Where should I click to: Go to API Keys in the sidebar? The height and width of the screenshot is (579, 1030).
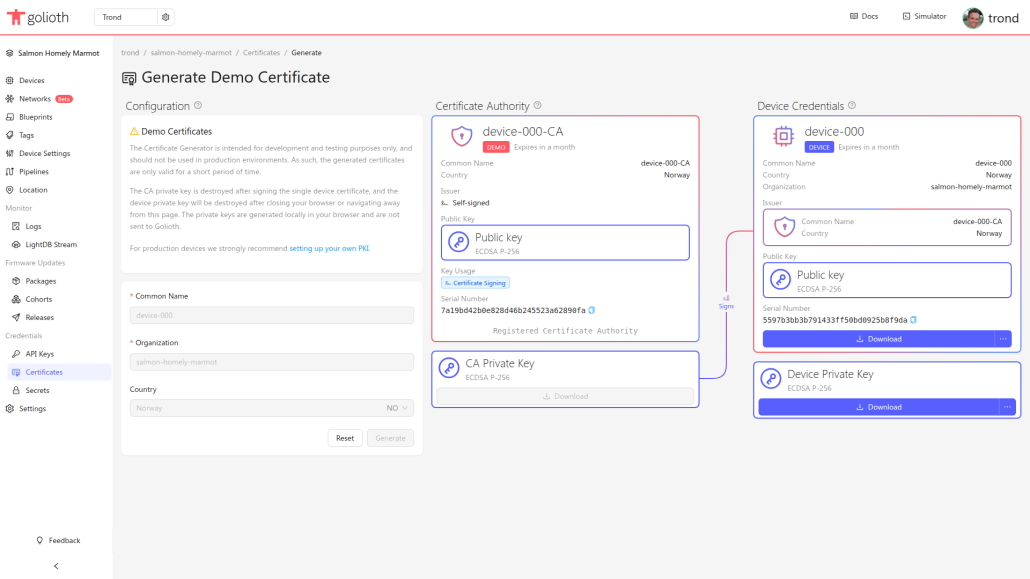39,354
